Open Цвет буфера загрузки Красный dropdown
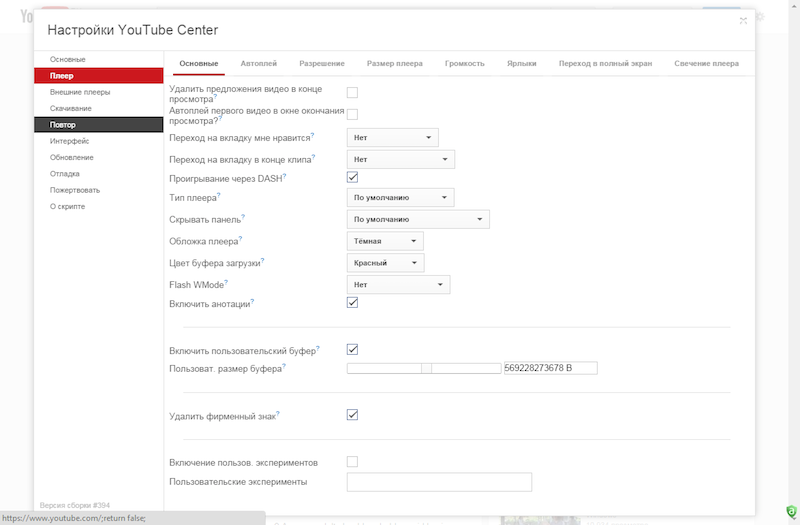Image resolution: width=800 pixels, height=525 pixels. 385,263
